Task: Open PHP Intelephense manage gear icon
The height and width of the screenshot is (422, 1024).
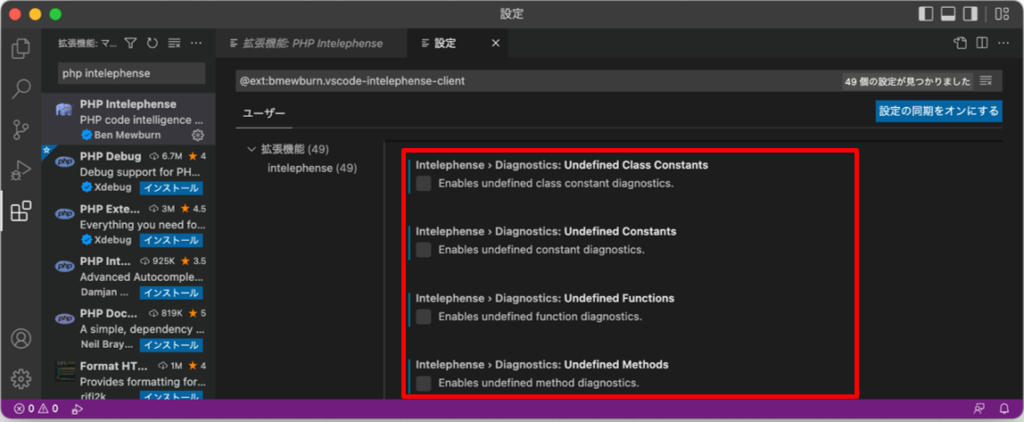Action: (x=198, y=135)
